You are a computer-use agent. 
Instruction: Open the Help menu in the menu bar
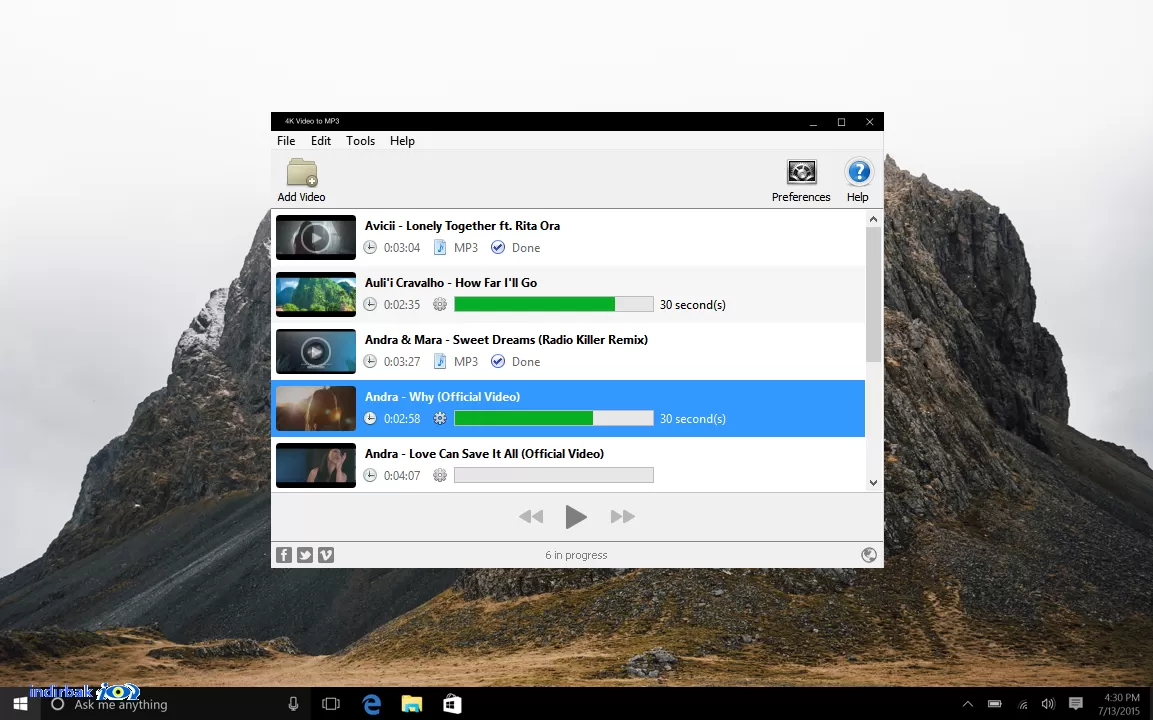402,140
